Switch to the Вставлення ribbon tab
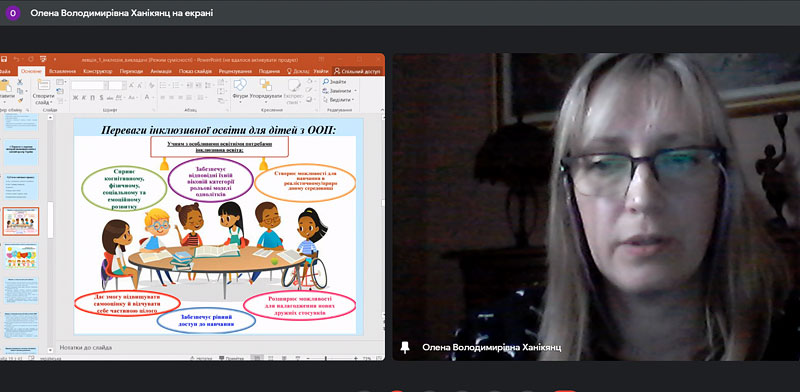The height and width of the screenshot is (392, 800). pyautogui.click(x=63, y=71)
